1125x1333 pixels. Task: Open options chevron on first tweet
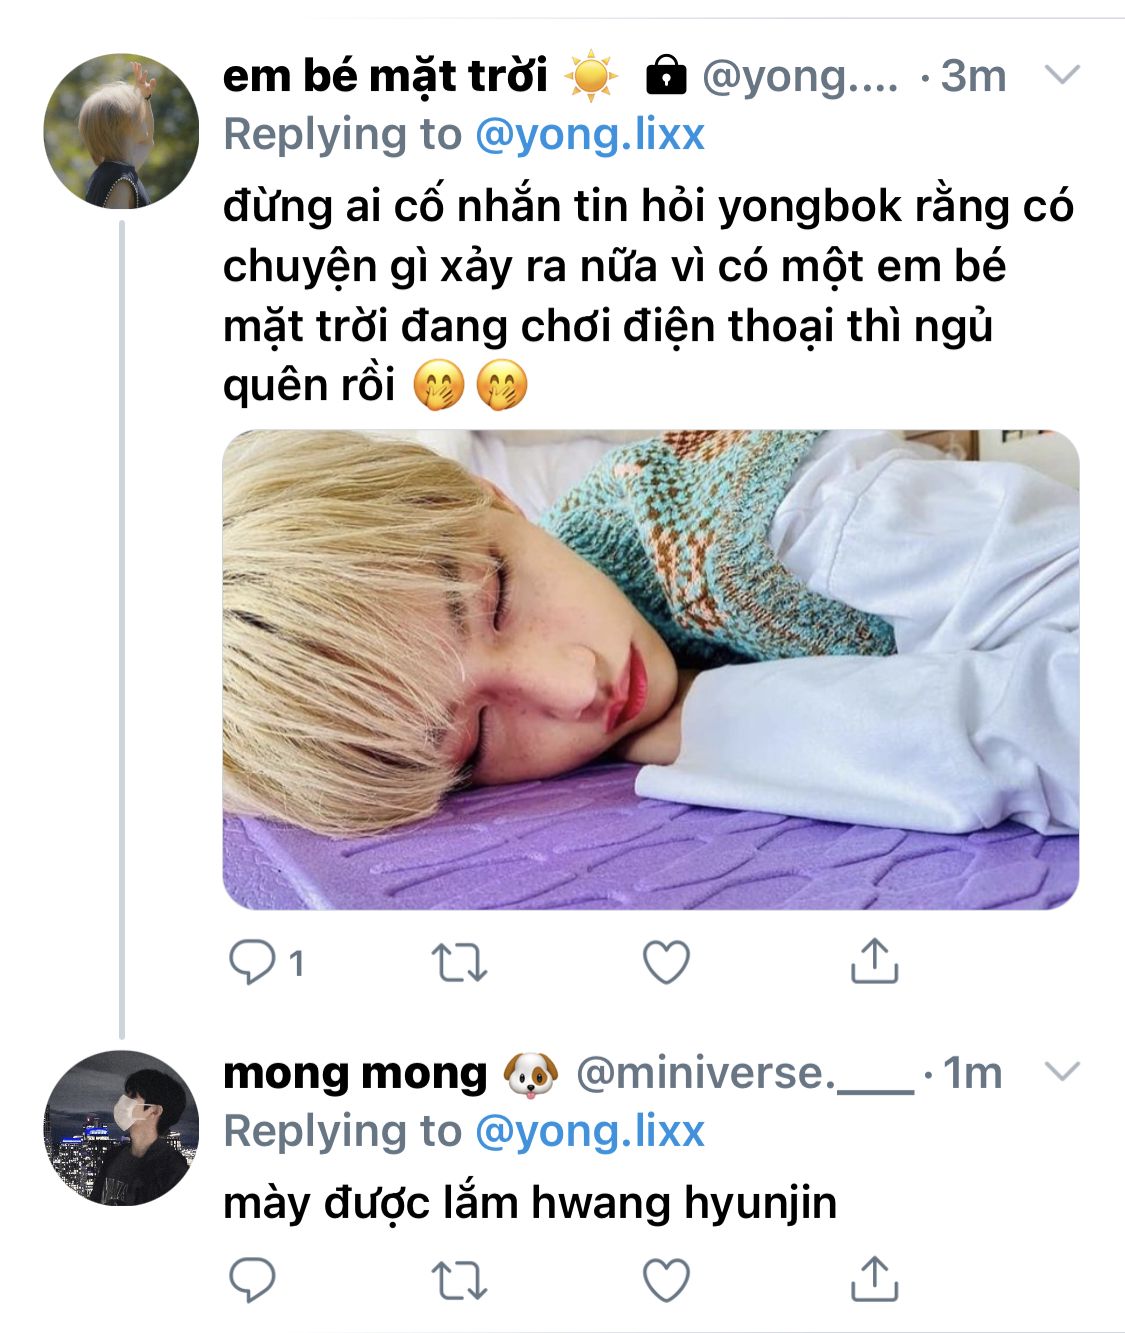point(1062,75)
